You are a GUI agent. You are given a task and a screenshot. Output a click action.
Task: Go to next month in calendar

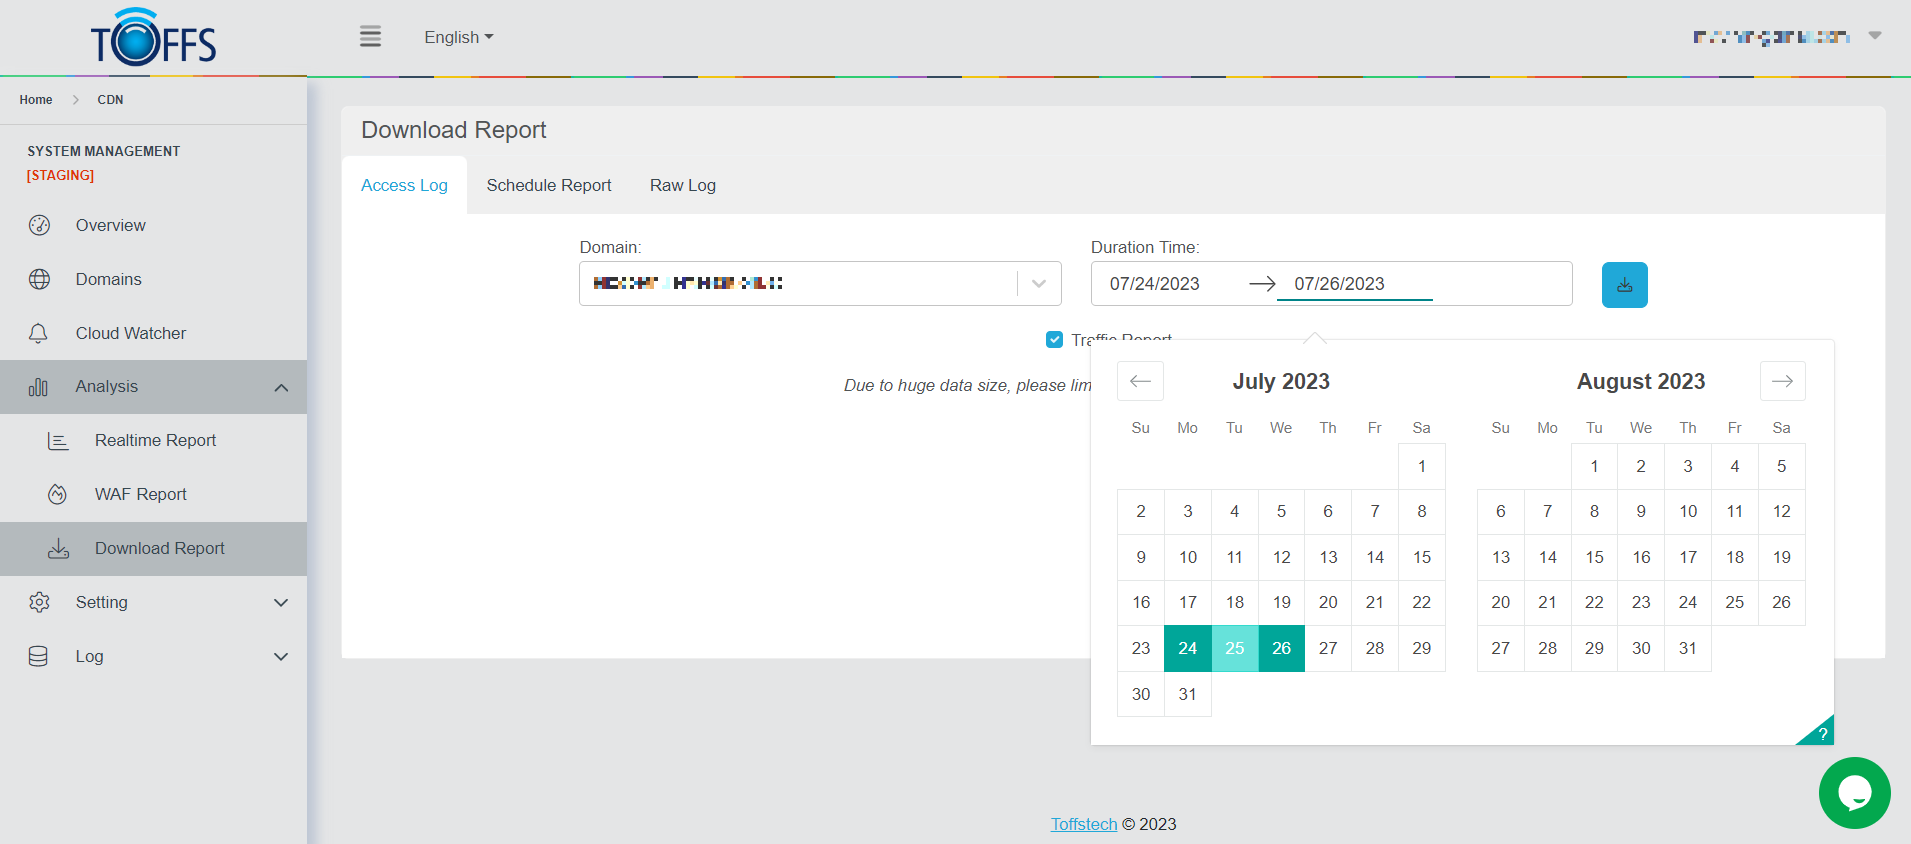[x=1782, y=381]
